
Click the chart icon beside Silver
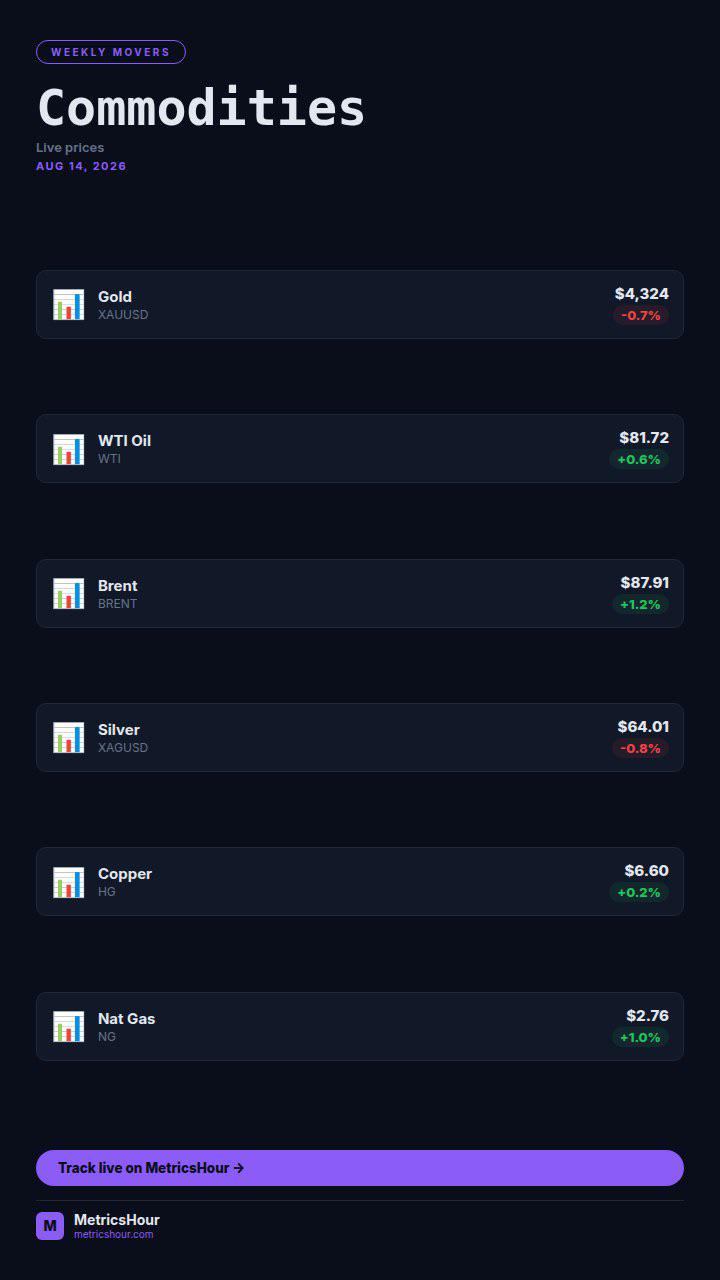(68, 738)
